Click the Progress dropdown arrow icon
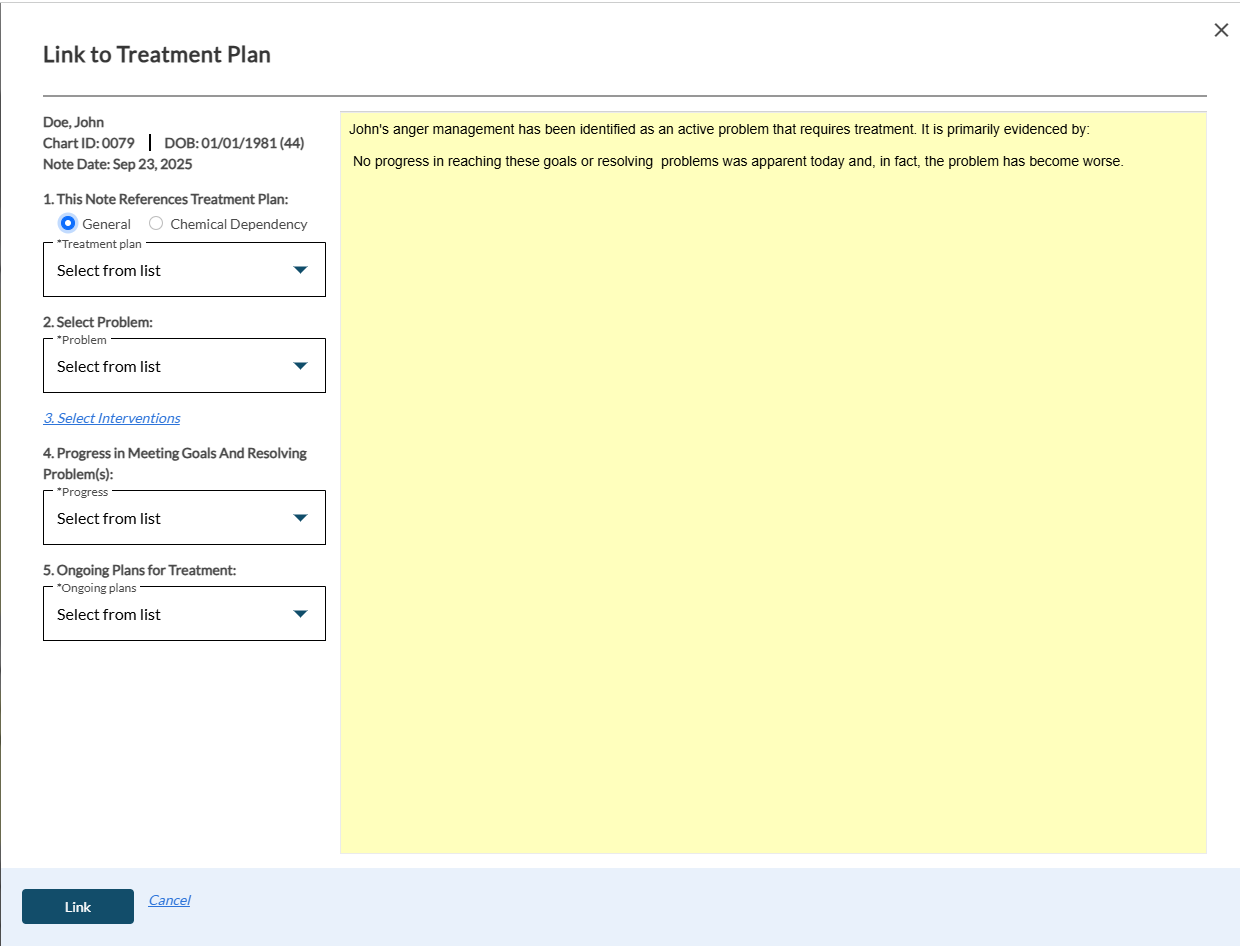This screenshot has width=1240, height=946. pyautogui.click(x=300, y=518)
